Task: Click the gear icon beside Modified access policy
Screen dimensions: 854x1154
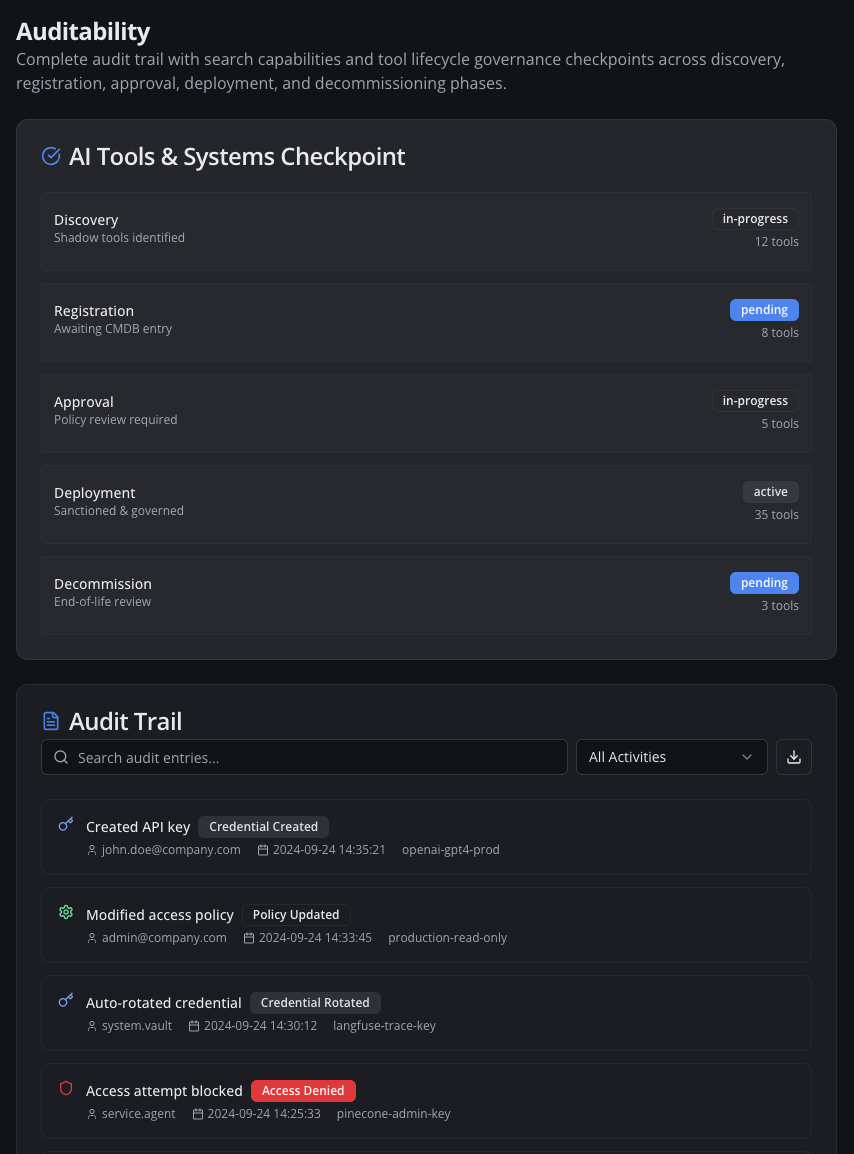Action: click(65, 912)
